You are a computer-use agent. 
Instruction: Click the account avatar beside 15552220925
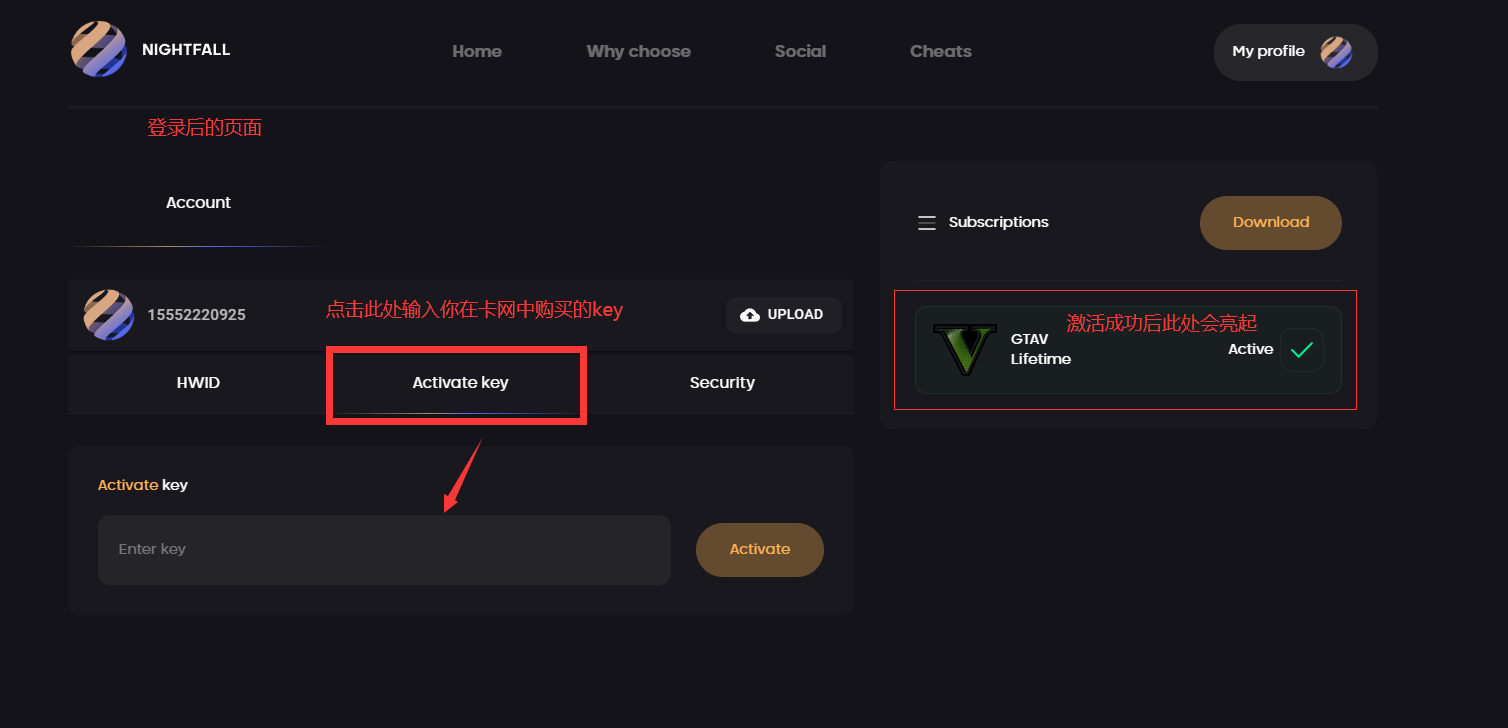[x=108, y=315]
